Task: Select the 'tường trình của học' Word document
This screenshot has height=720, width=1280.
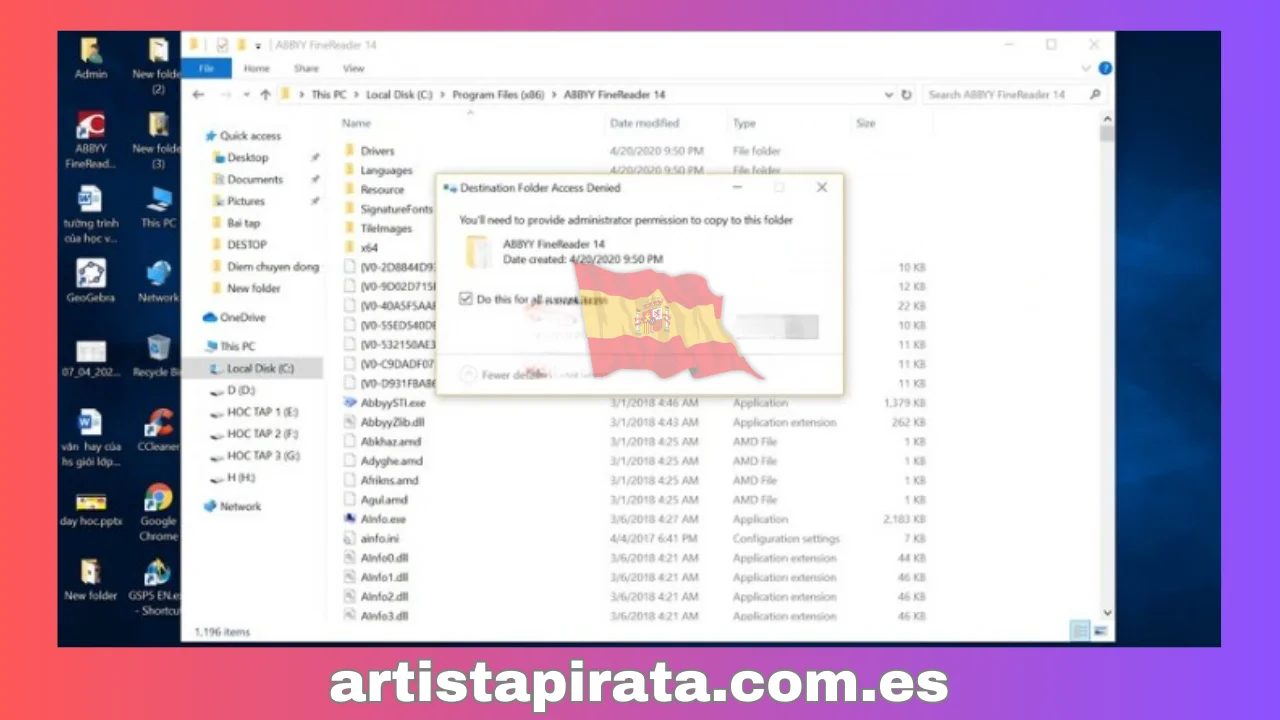Action: click(91, 214)
